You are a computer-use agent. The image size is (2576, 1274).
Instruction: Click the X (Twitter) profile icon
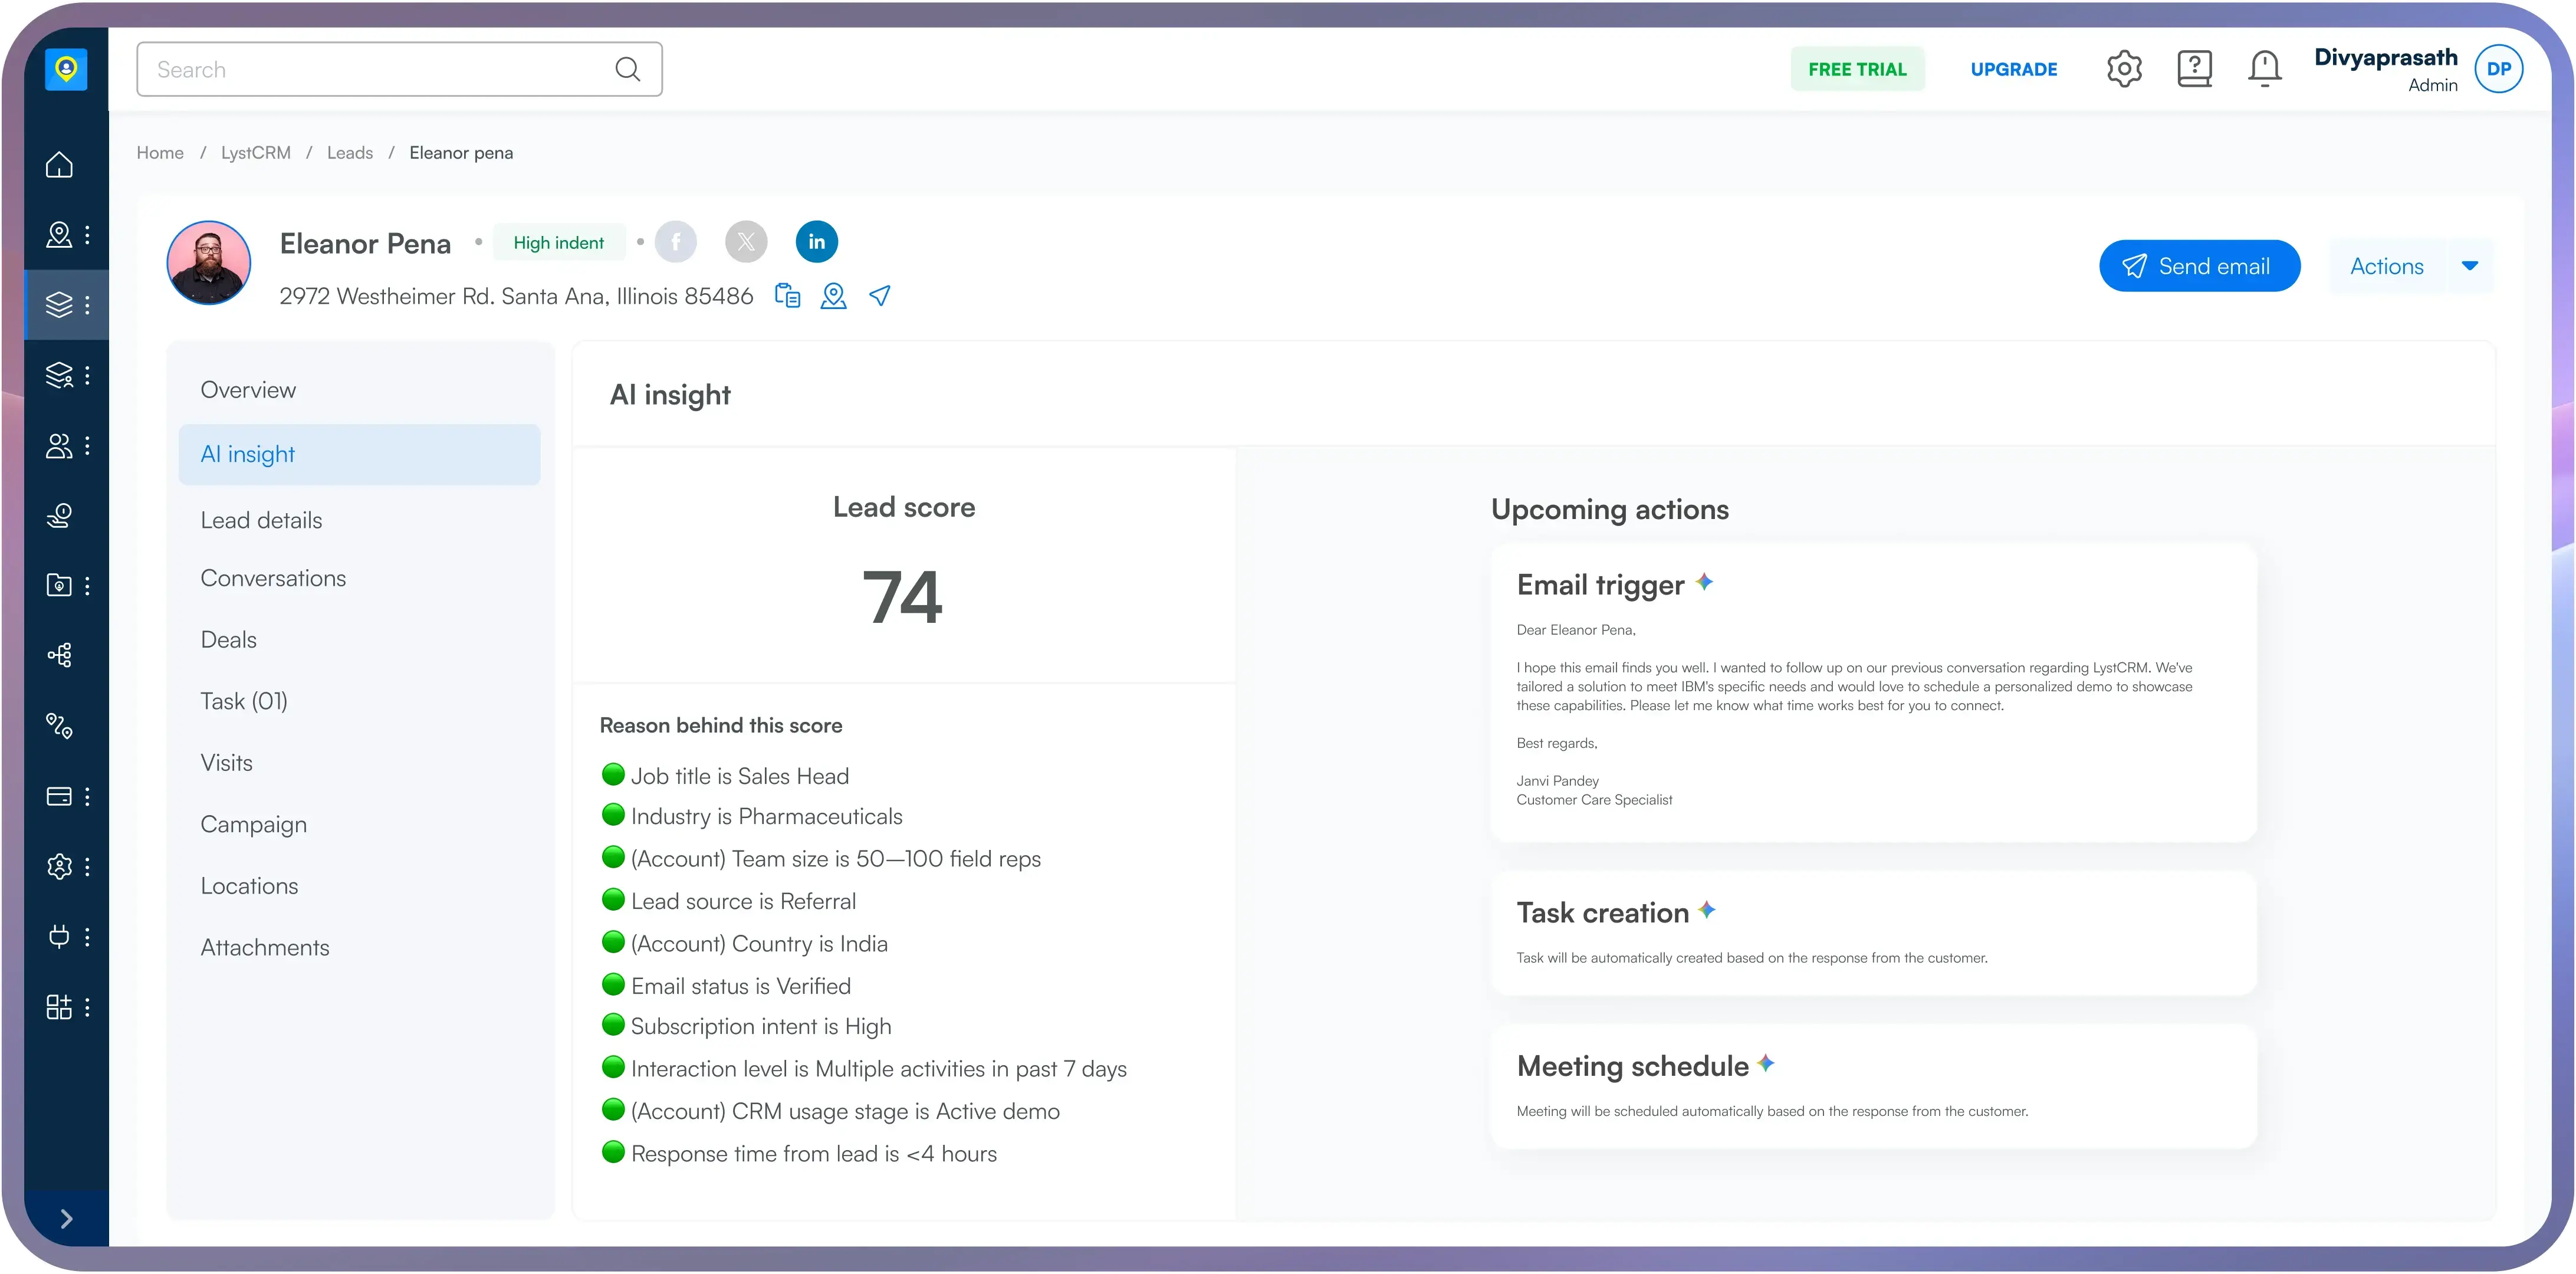click(746, 242)
